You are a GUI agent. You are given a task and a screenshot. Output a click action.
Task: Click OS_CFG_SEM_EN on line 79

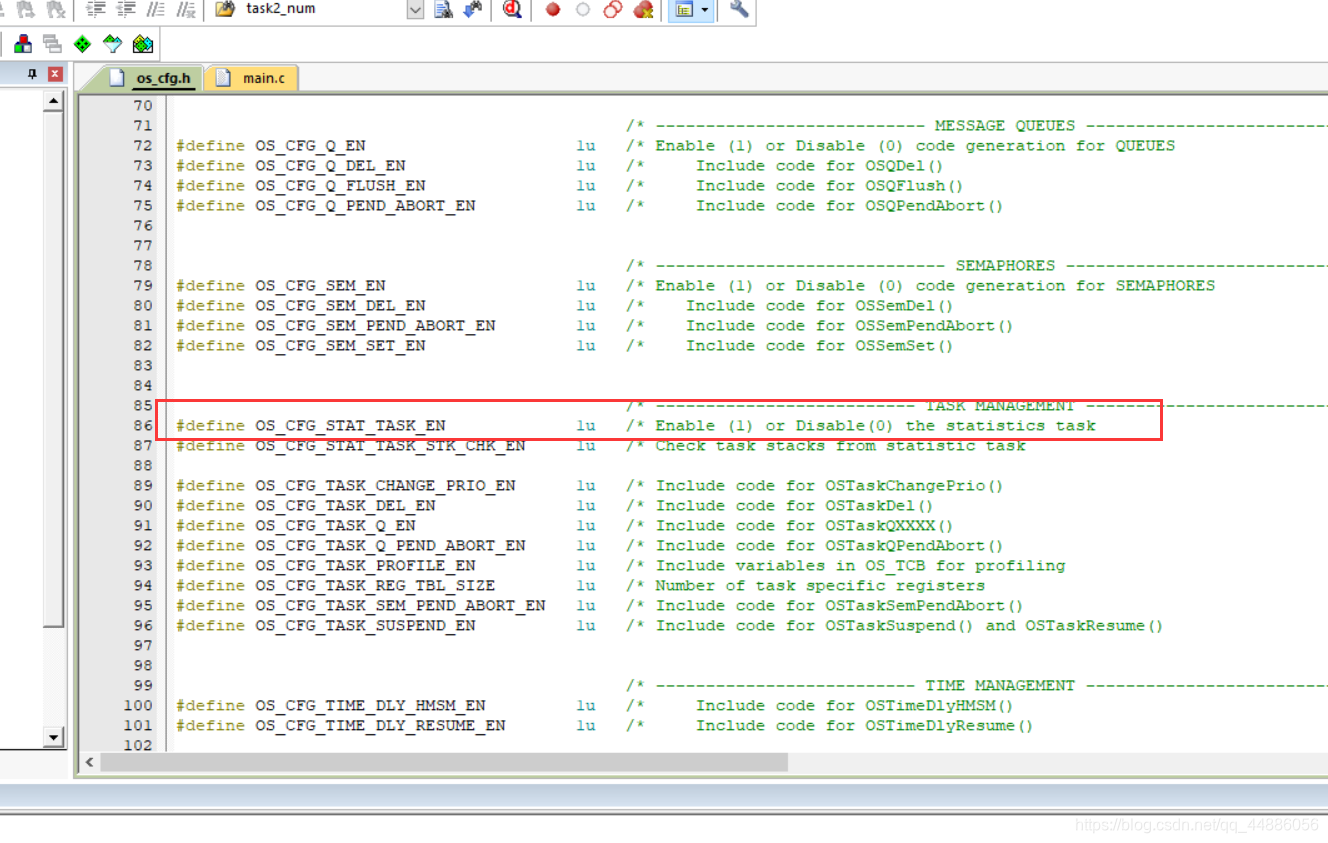(x=320, y=286)
